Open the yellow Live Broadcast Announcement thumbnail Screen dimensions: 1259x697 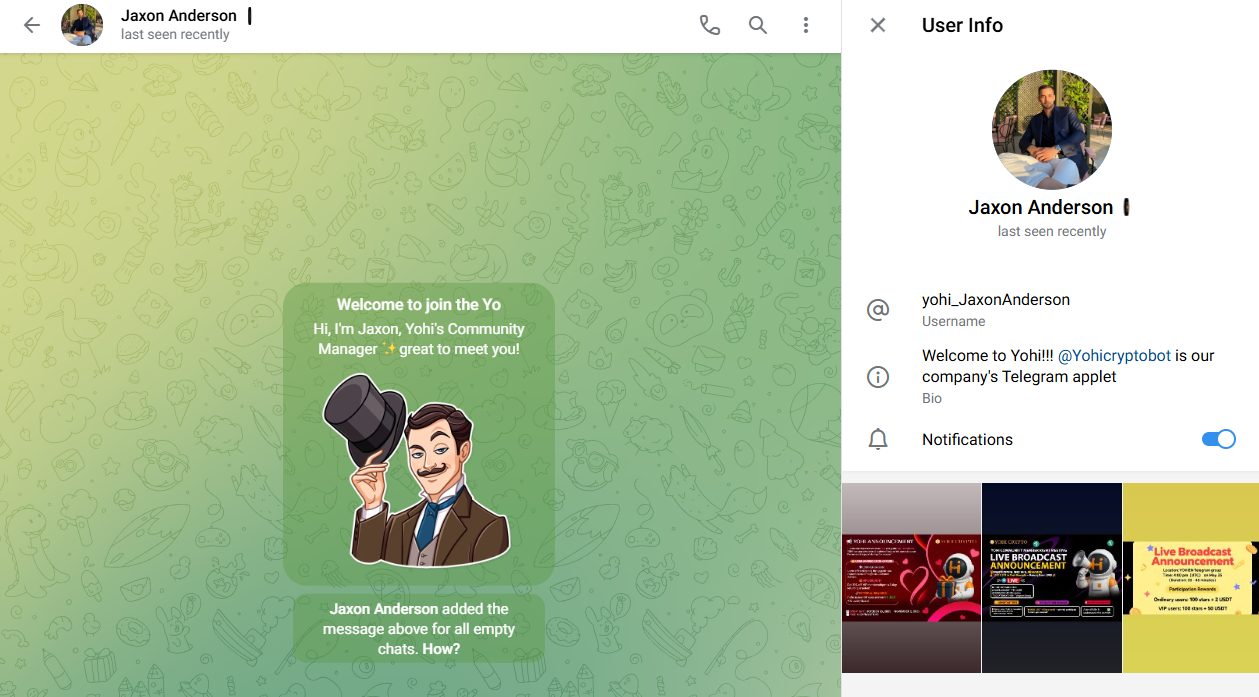pyautogui.click(x=1190, y=578)
